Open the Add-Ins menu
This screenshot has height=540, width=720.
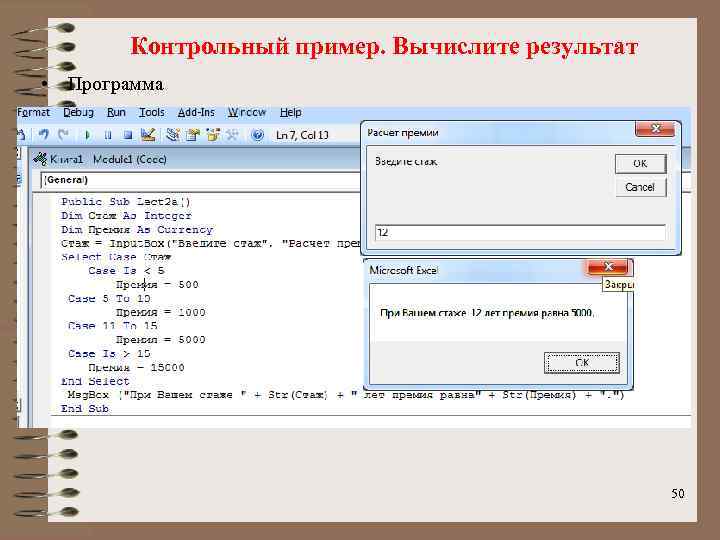[196, 112]
